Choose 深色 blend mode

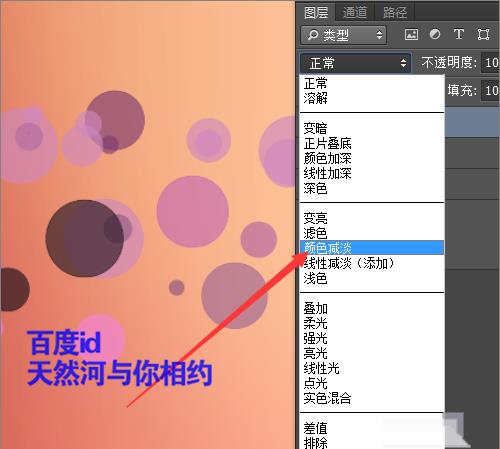click(x=372, y=188)
